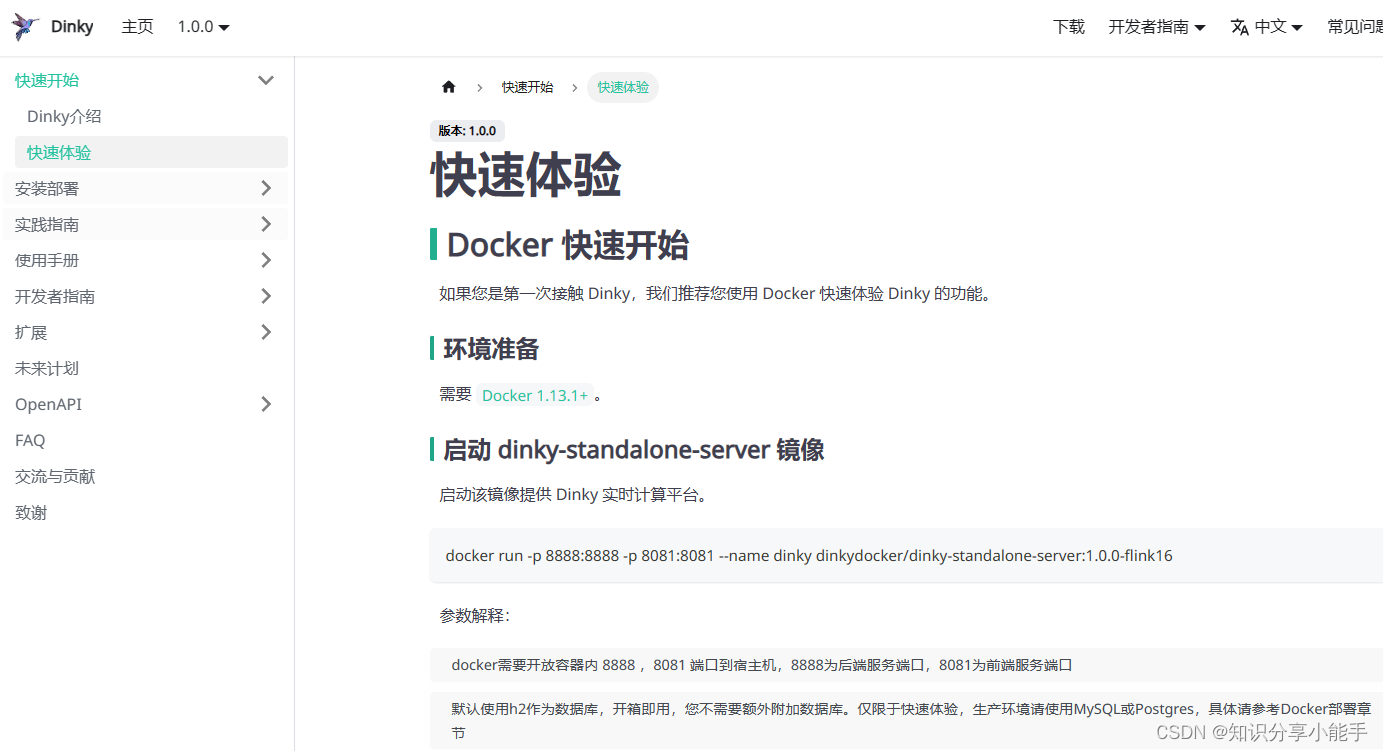Image resolution: width=1383 pixels, height=751 pixels.
Task: Click the docker run command code block
Action: [x=906, y=555]
